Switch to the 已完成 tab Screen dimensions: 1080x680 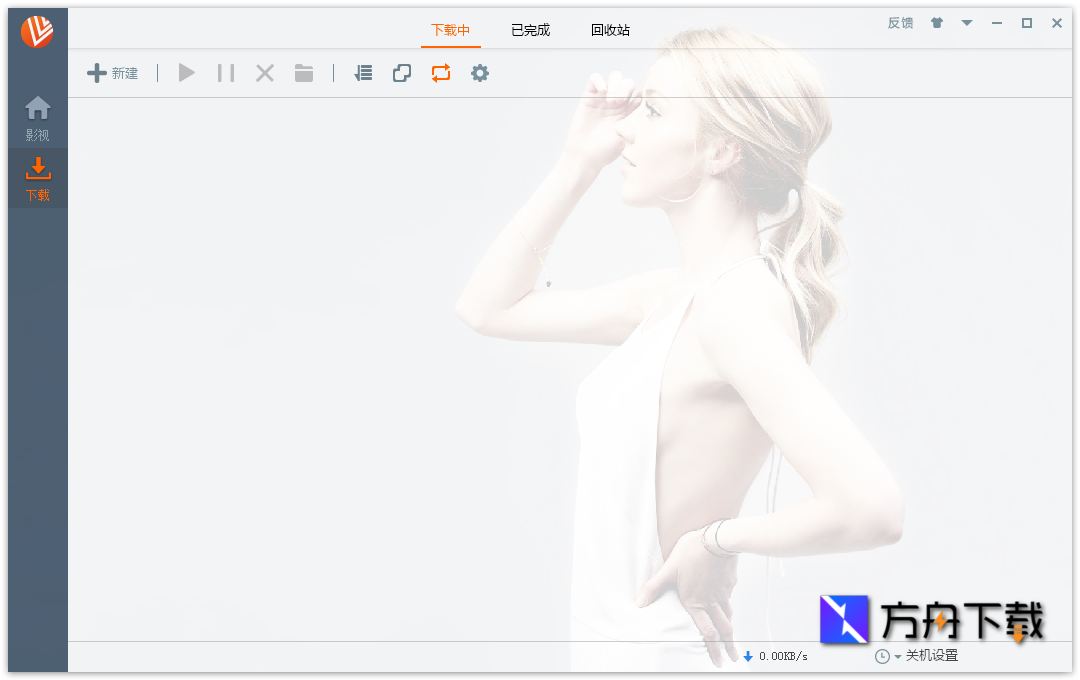pos(530,30)
